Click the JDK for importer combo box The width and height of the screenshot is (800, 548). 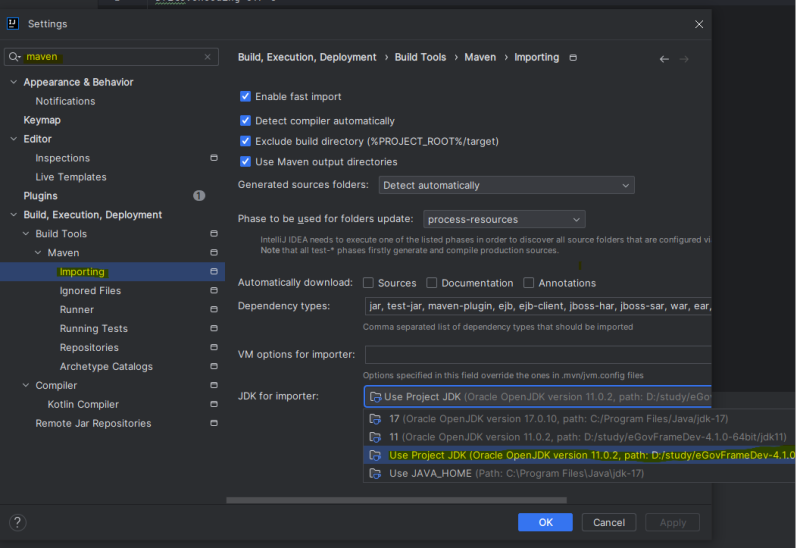(537, 396)
